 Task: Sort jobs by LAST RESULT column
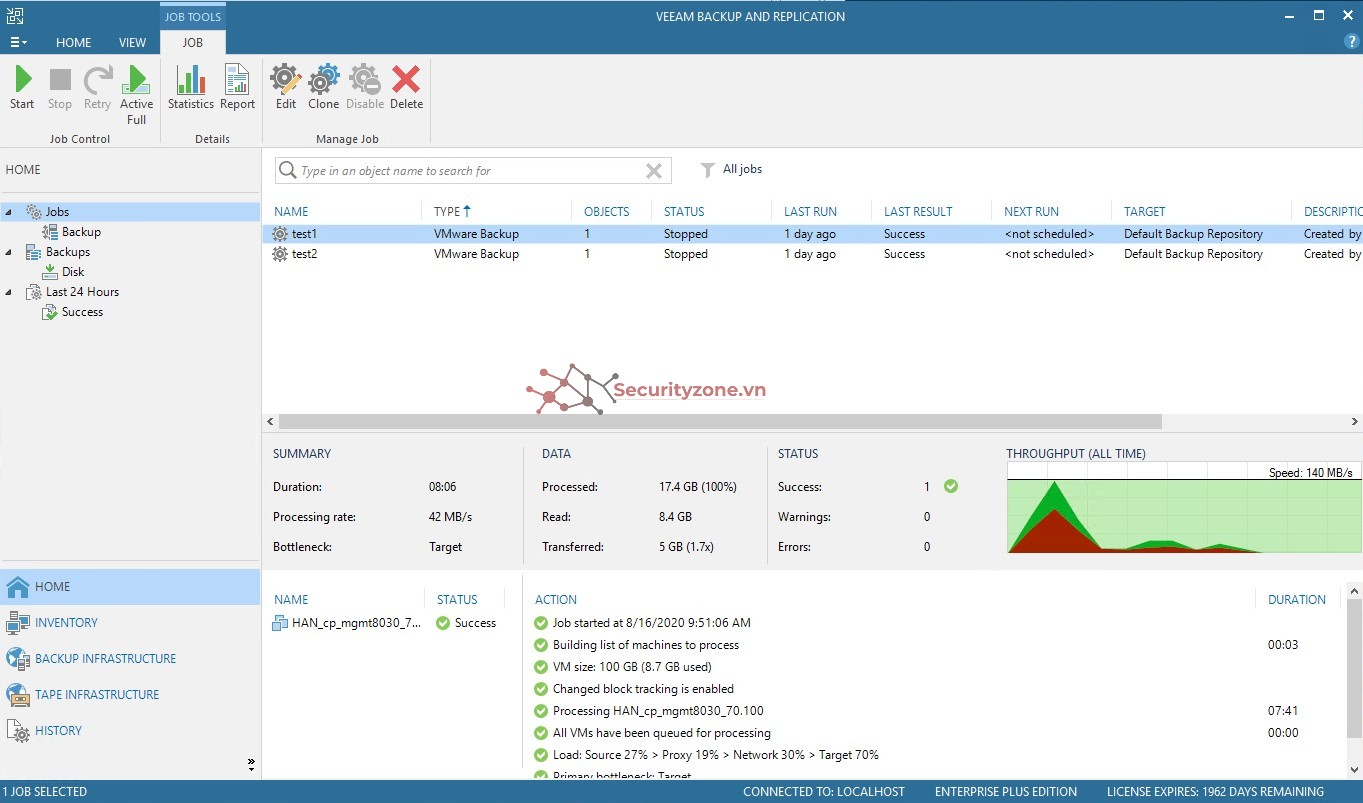[x=918, y=212]
